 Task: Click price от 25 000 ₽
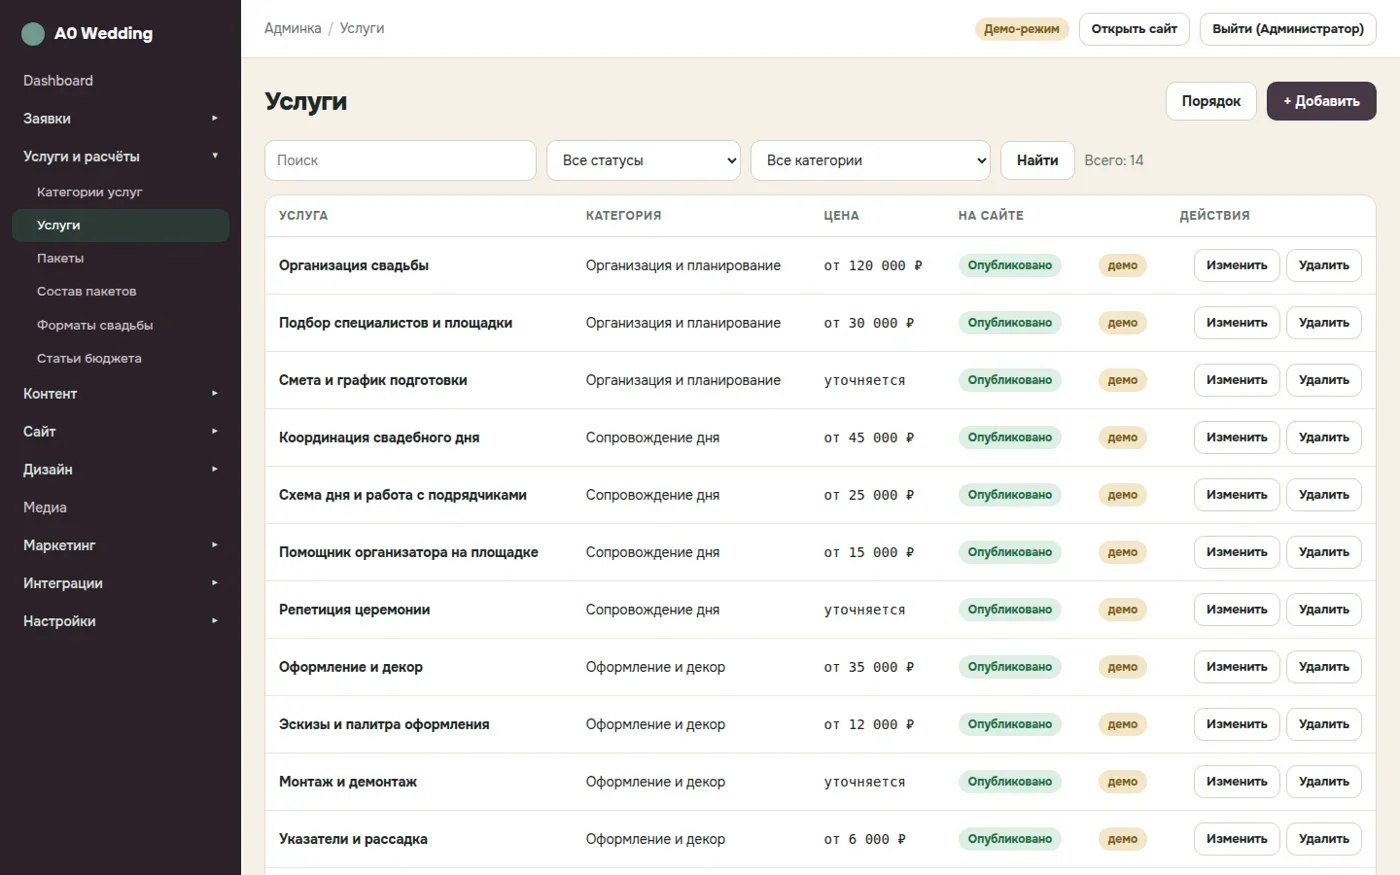[869, 495]
